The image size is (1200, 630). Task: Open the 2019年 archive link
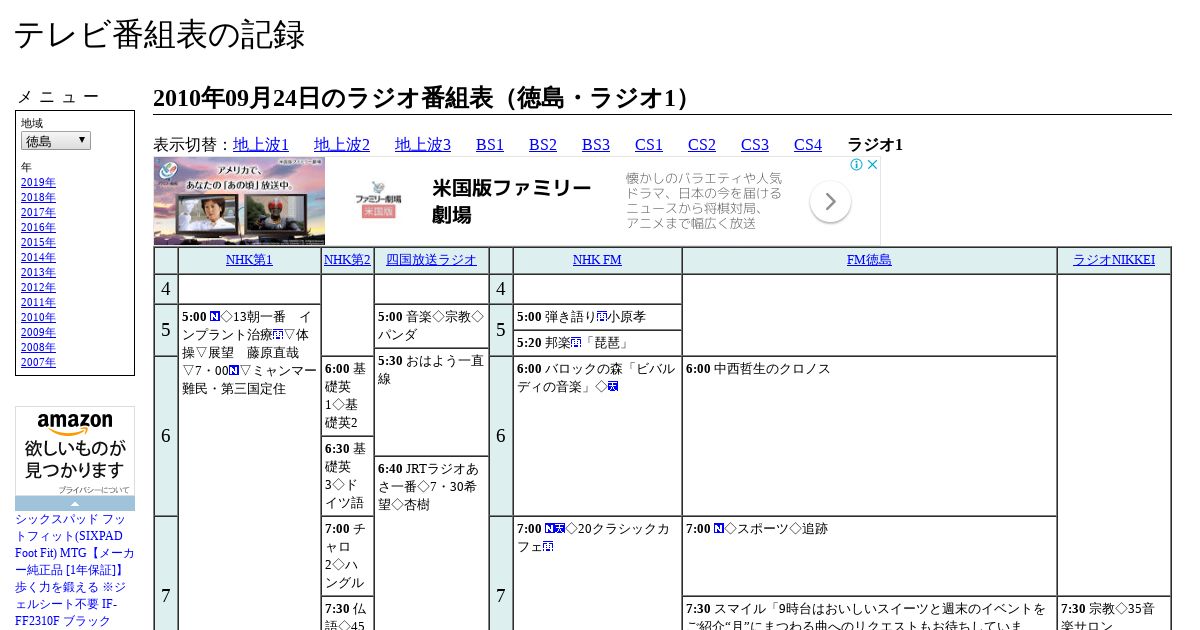pyautogui.click(x=38, y=182)
